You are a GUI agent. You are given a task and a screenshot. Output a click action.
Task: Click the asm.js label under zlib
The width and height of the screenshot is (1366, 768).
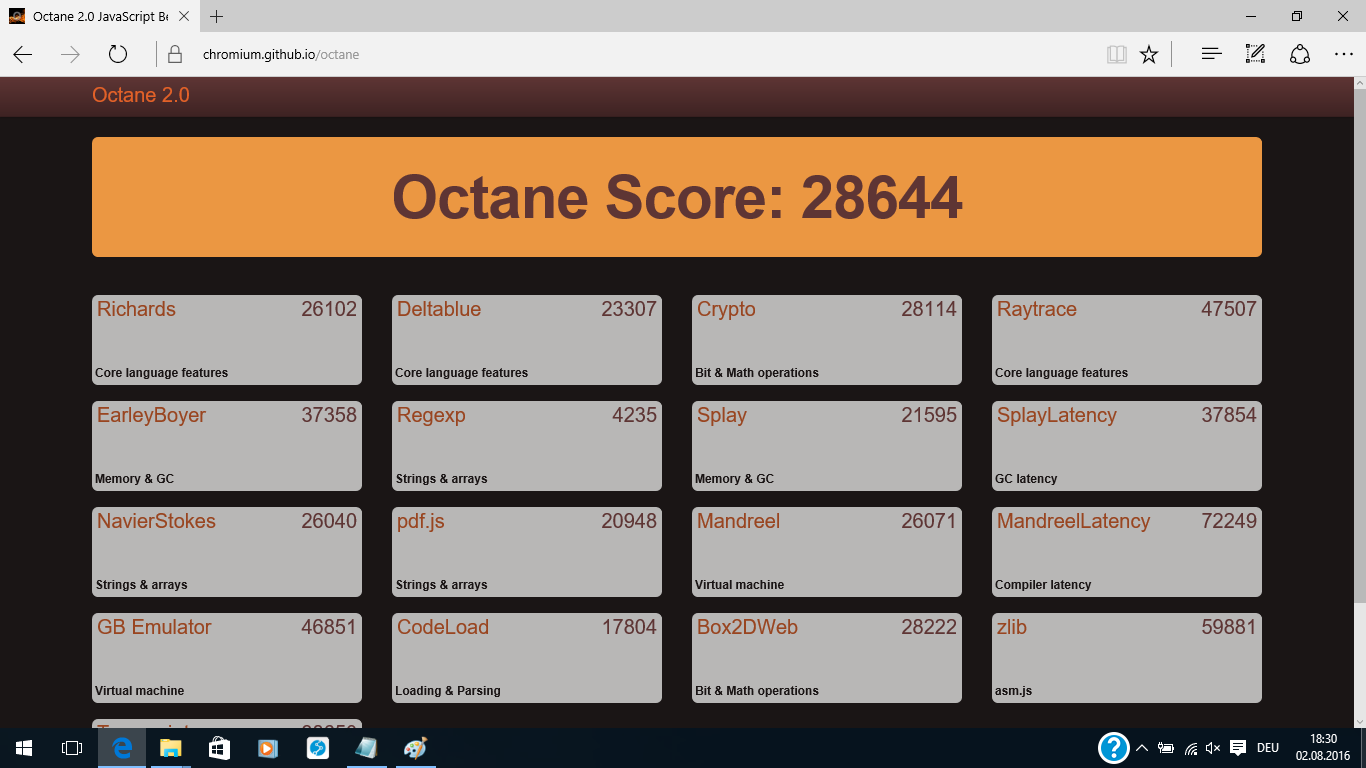click(x=1014, y=691)
